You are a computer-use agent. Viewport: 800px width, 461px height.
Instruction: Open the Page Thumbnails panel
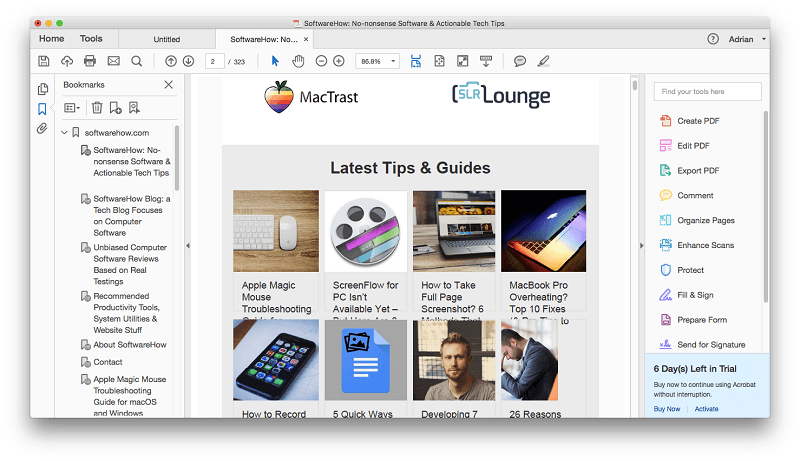pyautogui.click(x=43, y=89)
